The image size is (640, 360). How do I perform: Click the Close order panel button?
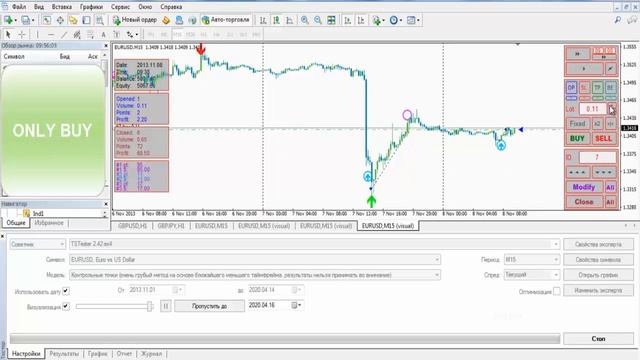[584, 202]
